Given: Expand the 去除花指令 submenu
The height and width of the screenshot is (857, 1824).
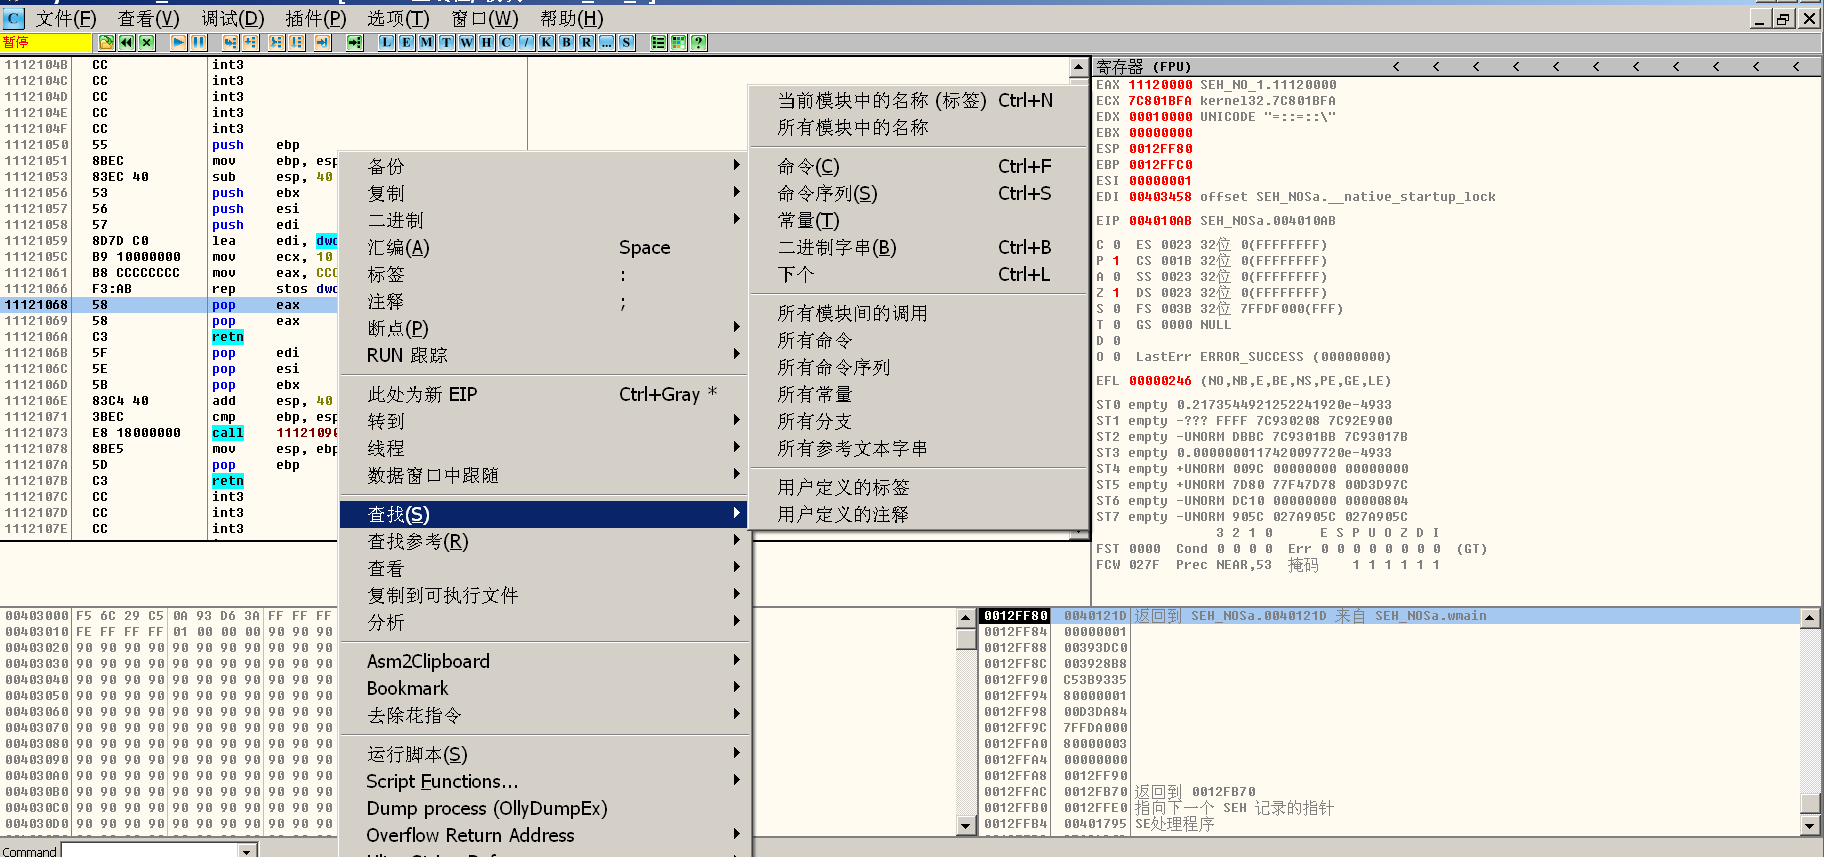Looking at the screenshot, I should pos(544,715).
